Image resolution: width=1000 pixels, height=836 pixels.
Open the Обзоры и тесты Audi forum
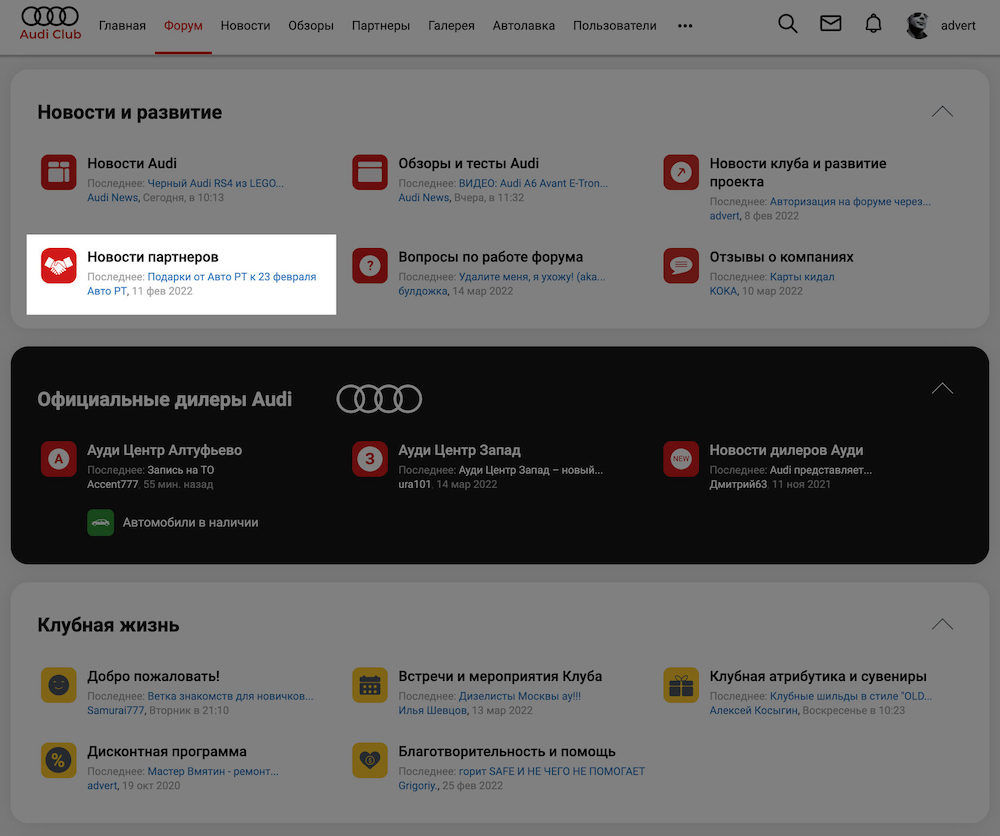click(469, 163)
